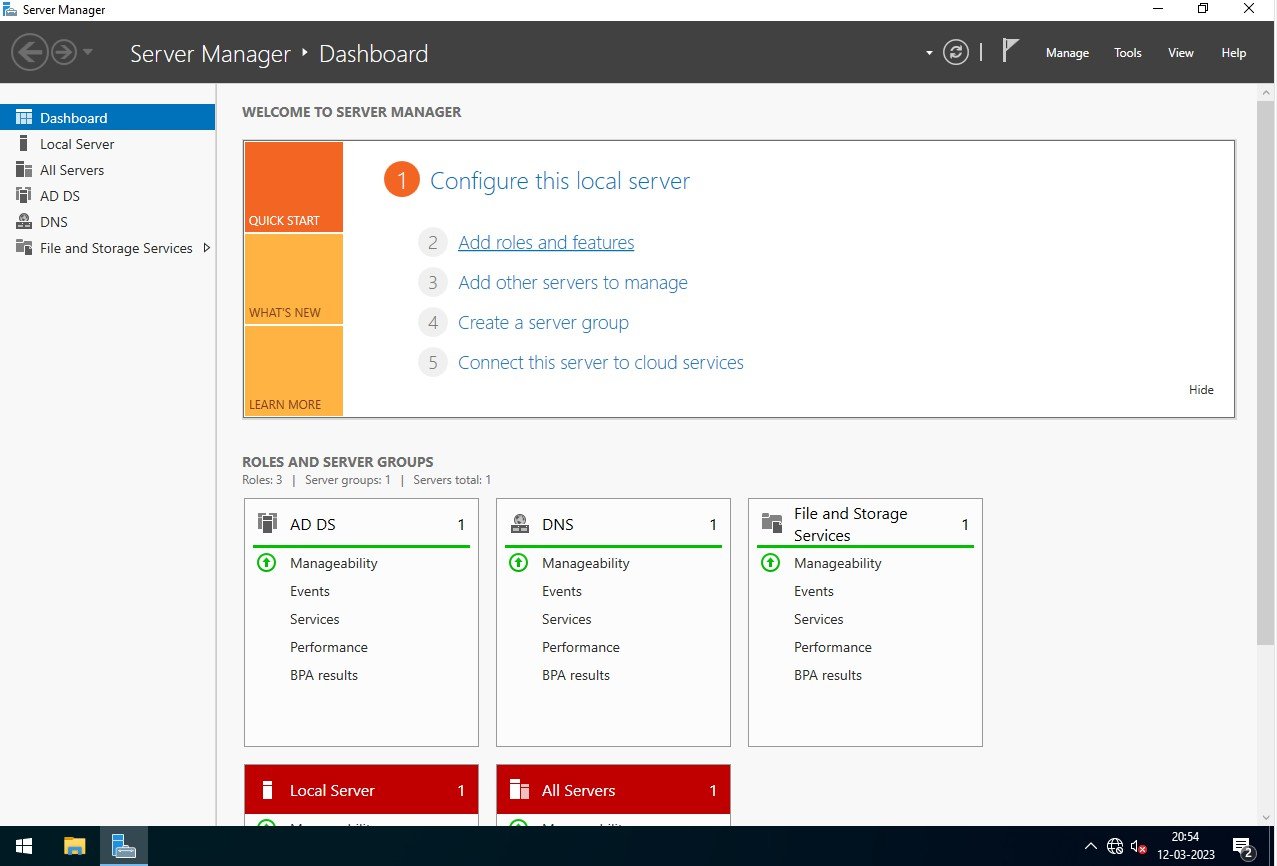Screen dimensions: 1277x866
Task: Open Services in the DNS tile
Action: click(567, 619)
